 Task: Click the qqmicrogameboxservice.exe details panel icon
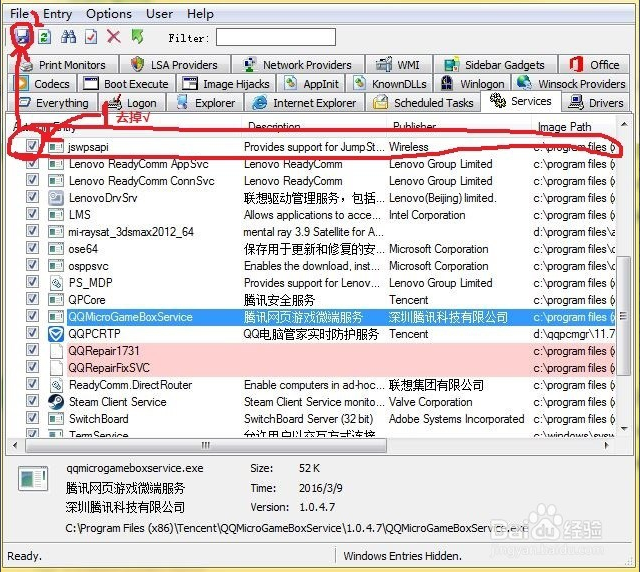(x=33, y=478)
